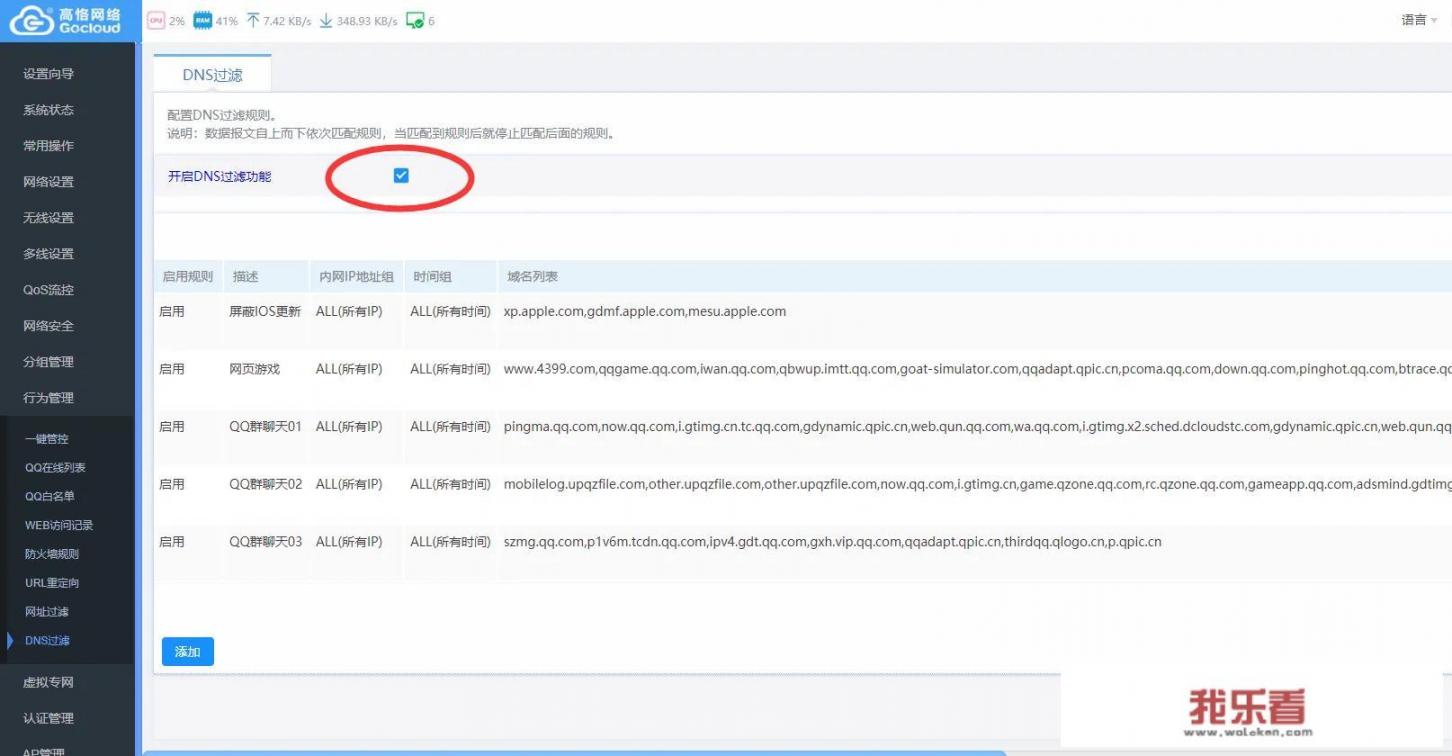Viewport: 1452px width, 756px height.
Task: Click the RAM usage icon
Action: pyautogui.click(x=202, y=20)
